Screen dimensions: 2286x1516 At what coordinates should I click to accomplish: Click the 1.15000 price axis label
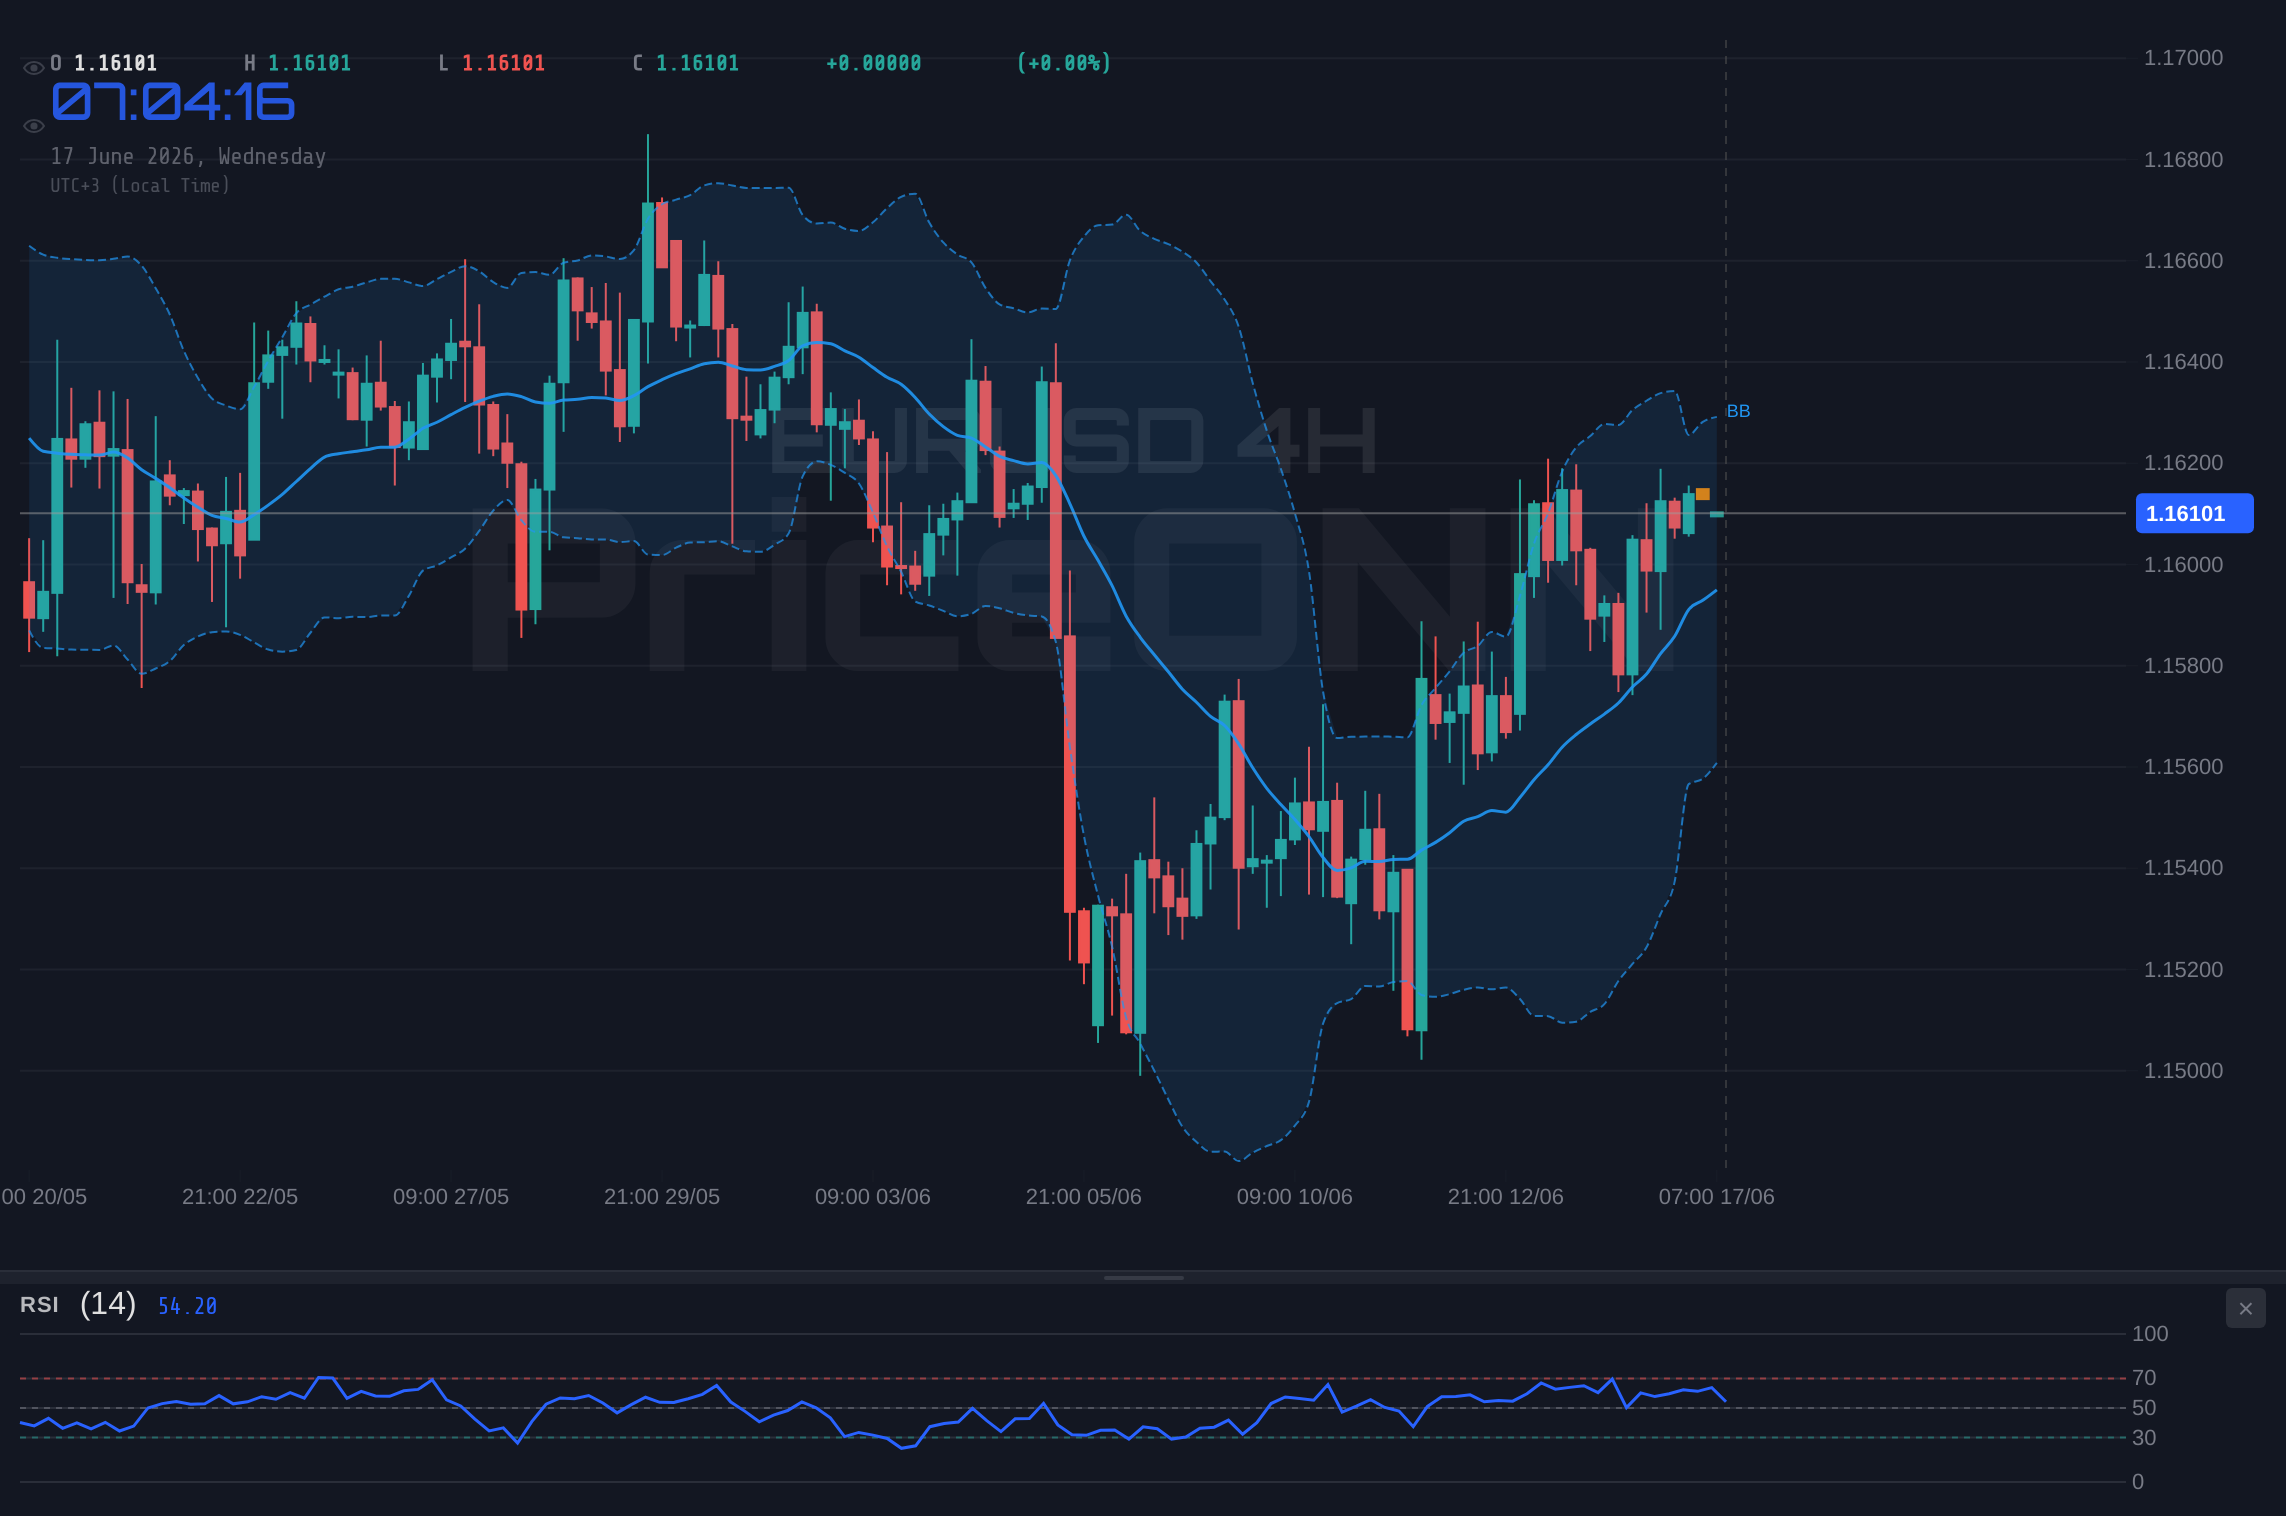pos(2183,1071)
